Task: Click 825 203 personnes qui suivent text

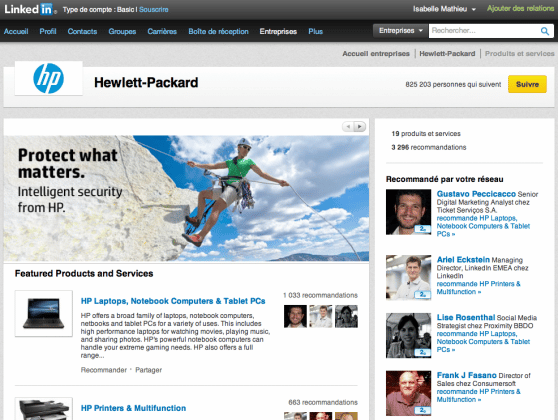Action: coord(453,84)
